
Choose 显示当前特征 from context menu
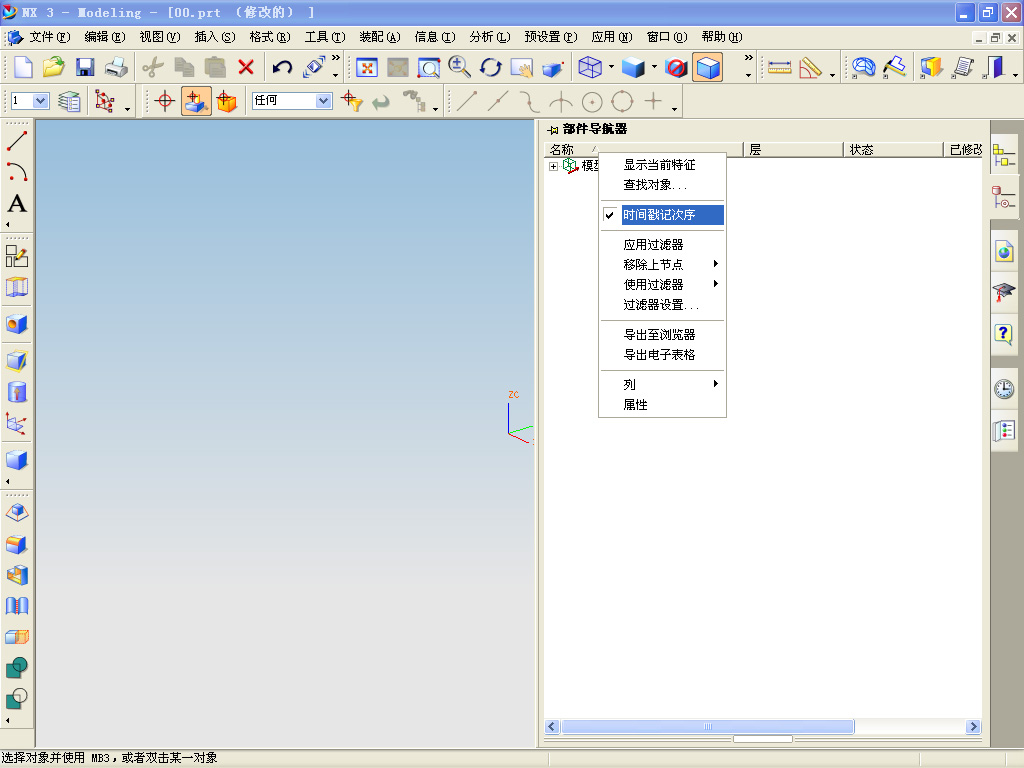coord(662,165)
